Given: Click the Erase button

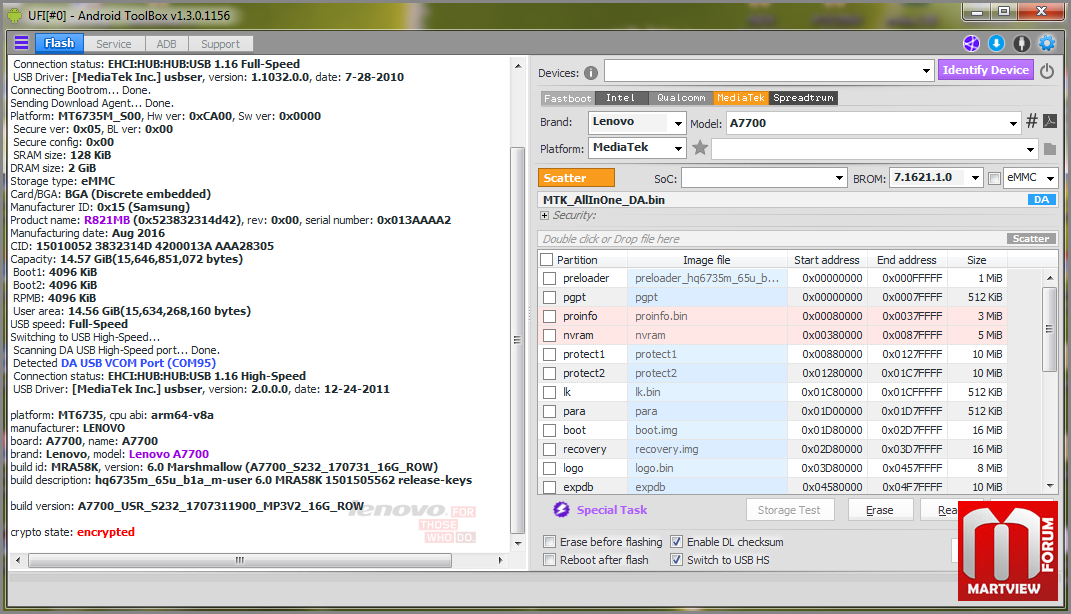Looking at the screenshot, I should coord(880,510).
